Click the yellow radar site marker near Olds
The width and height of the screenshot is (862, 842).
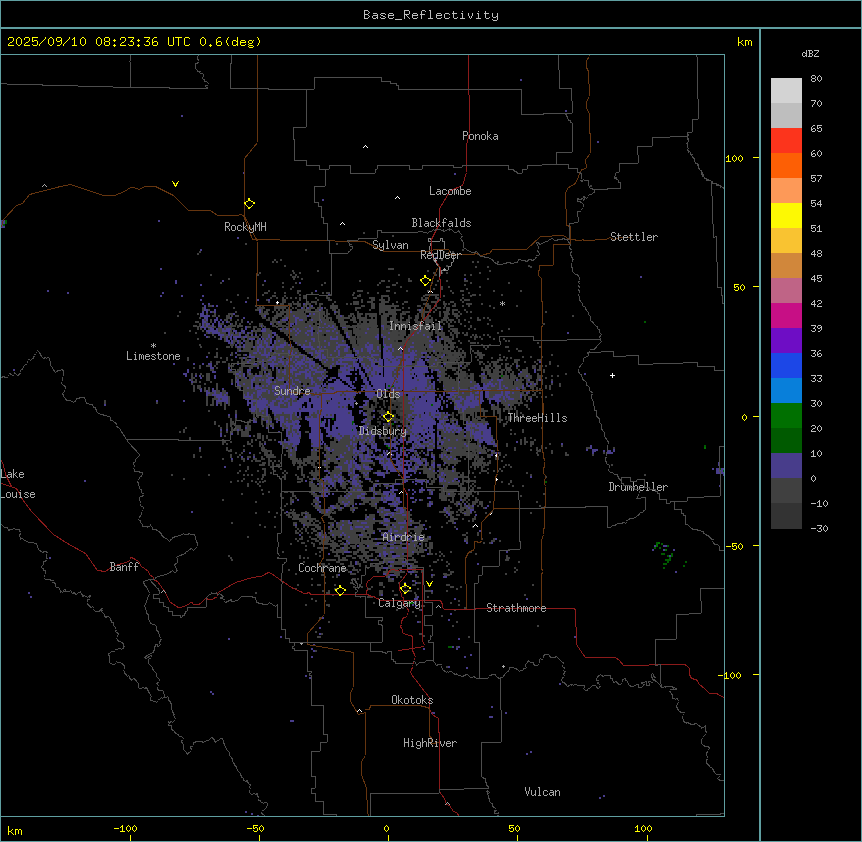pyautogui.click(x=389, y=417)
